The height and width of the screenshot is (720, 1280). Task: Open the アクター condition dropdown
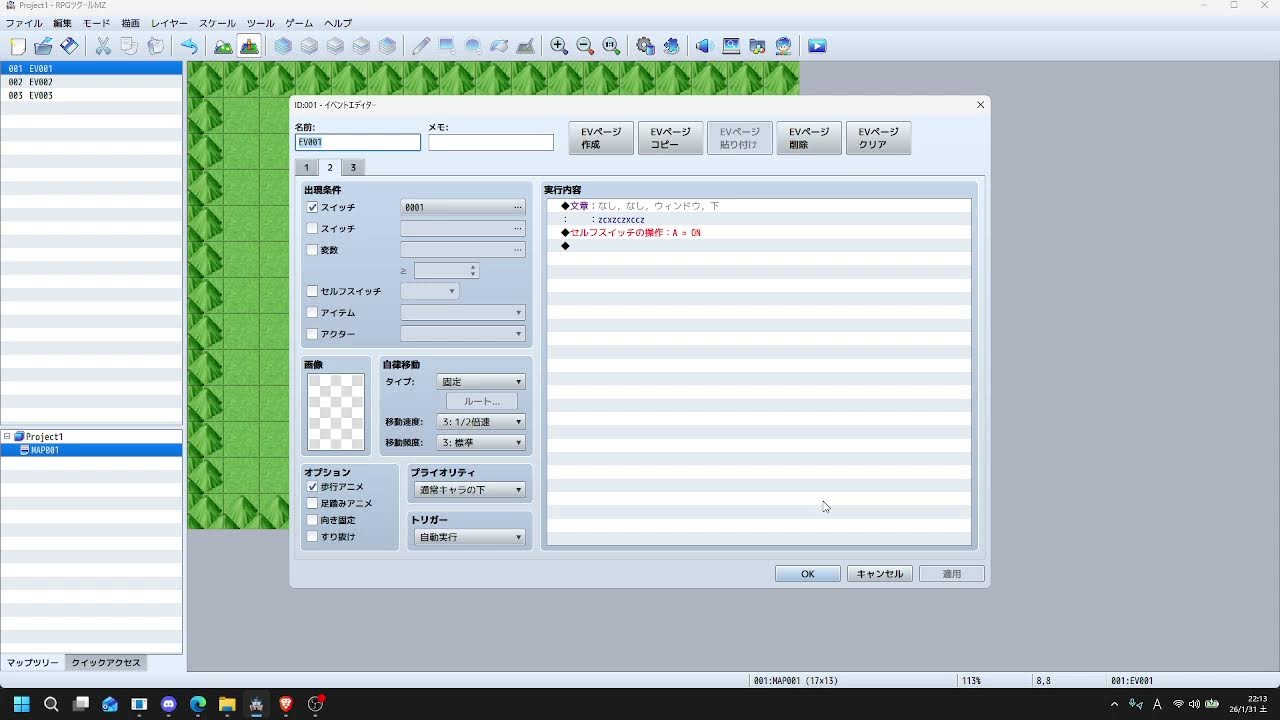pyautogui.click(x=463, y=334)
